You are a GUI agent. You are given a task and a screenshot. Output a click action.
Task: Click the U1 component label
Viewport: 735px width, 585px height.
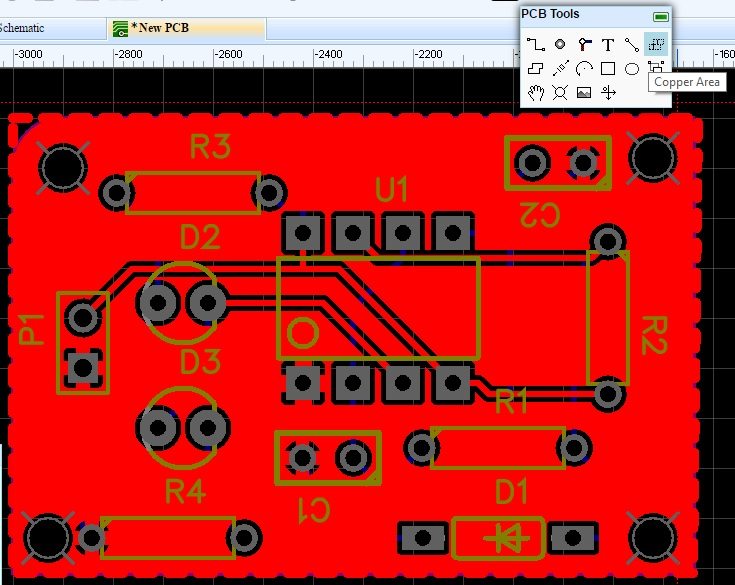coord(392,189)
